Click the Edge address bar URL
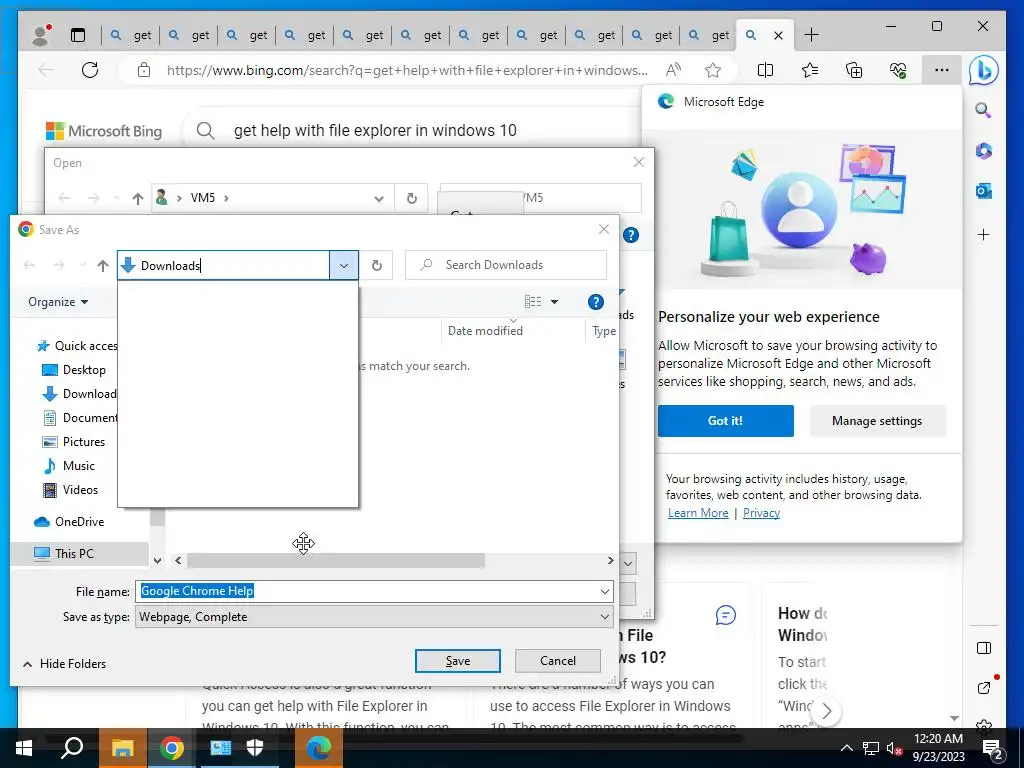The image size is (1024, 768). [407, 70]
